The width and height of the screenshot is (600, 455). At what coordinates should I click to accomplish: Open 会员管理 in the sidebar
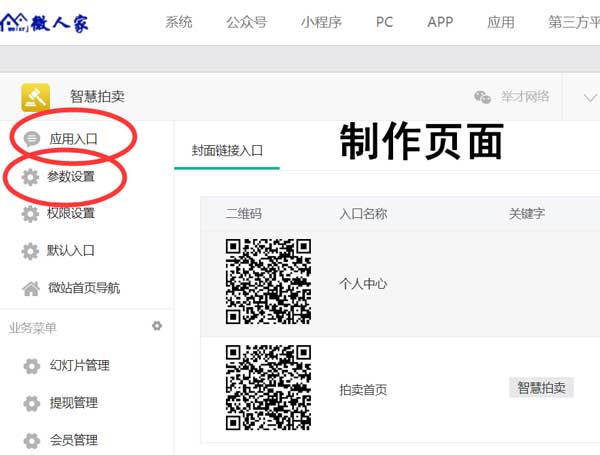point(73,440)
